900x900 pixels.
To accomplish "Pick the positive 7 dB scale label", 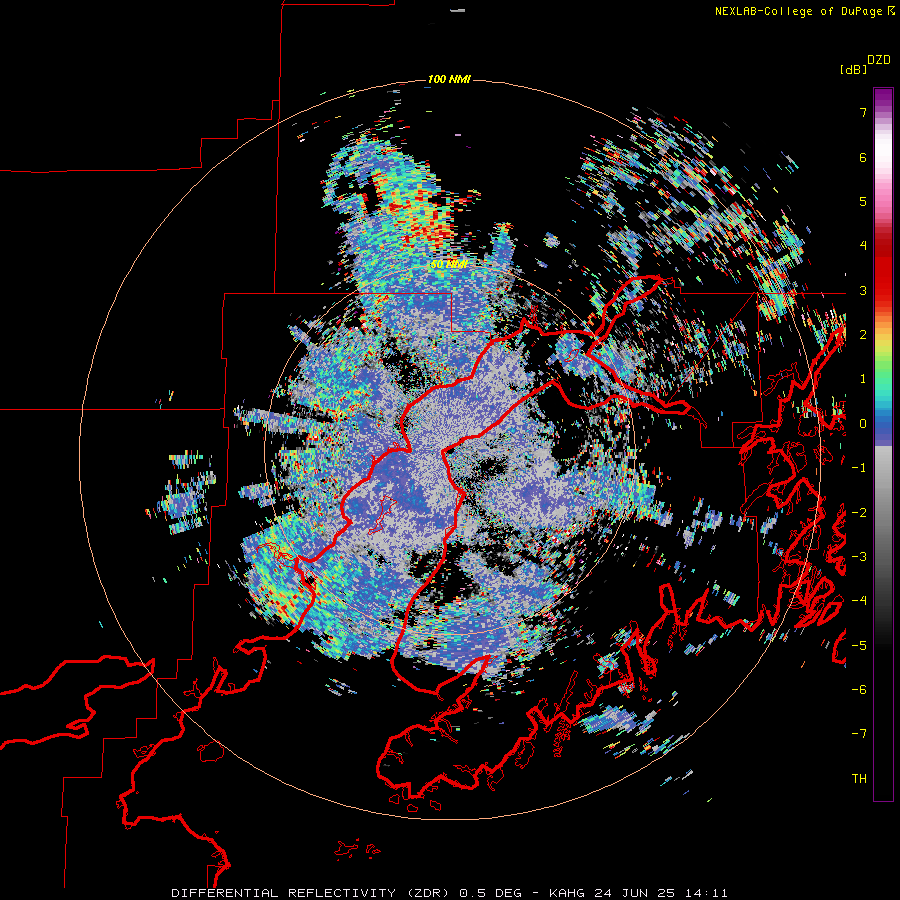I will (863, 112).
